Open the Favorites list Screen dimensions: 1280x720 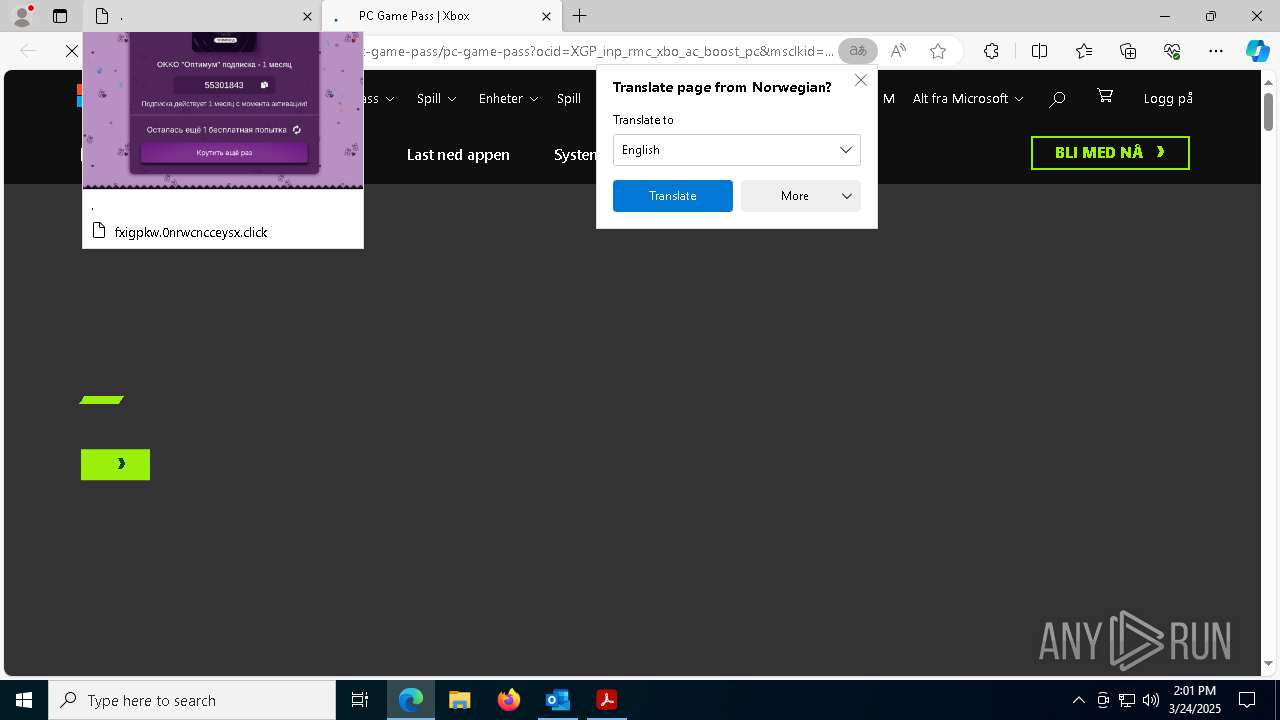point(1084,51)
